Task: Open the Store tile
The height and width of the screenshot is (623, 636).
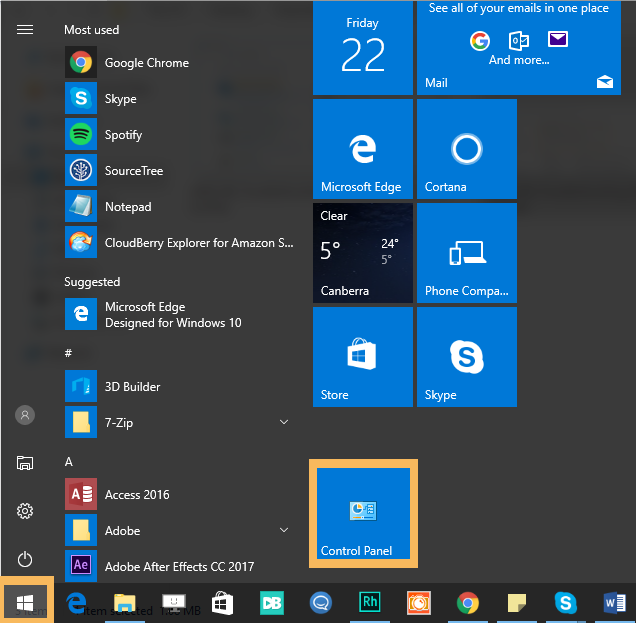Action: click(362, 357)
